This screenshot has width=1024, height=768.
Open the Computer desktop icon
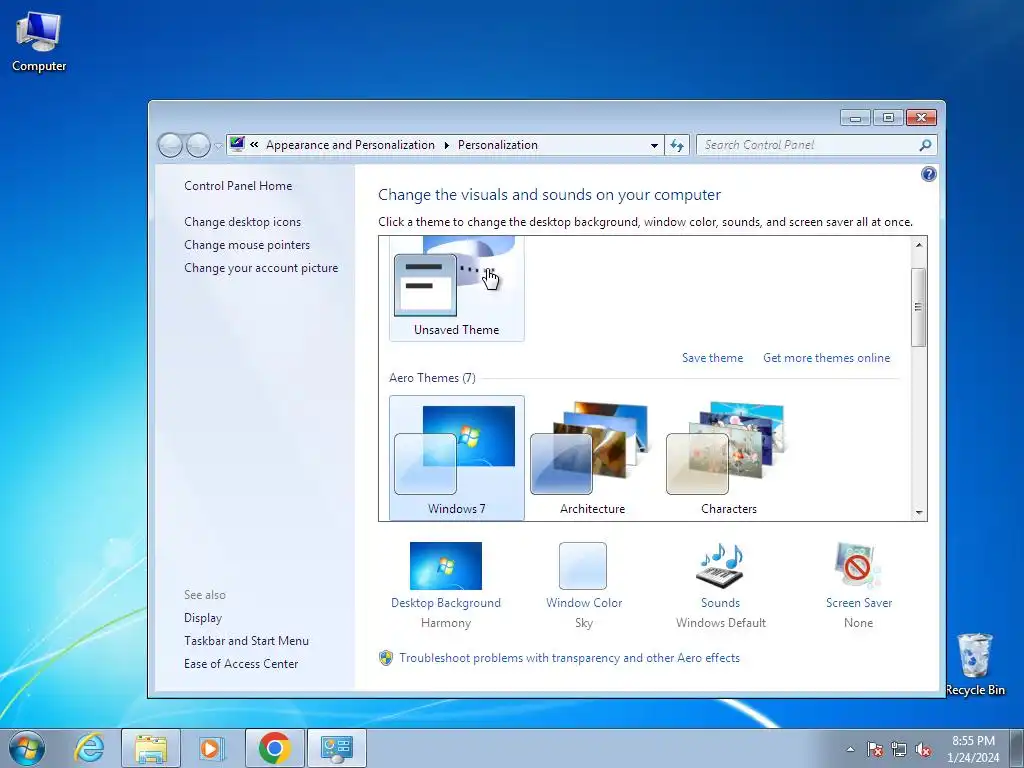click(x=39, y=42)
